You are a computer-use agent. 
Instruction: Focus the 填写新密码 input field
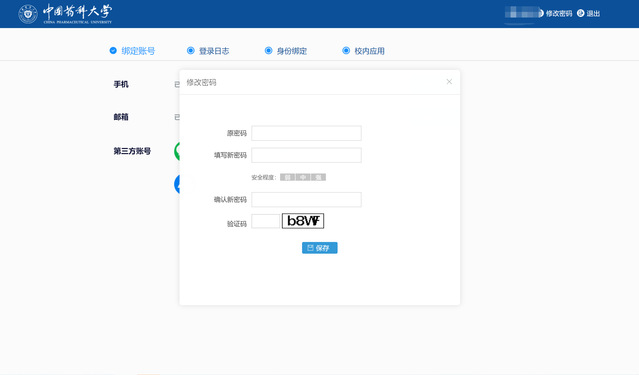coord(306,155)
